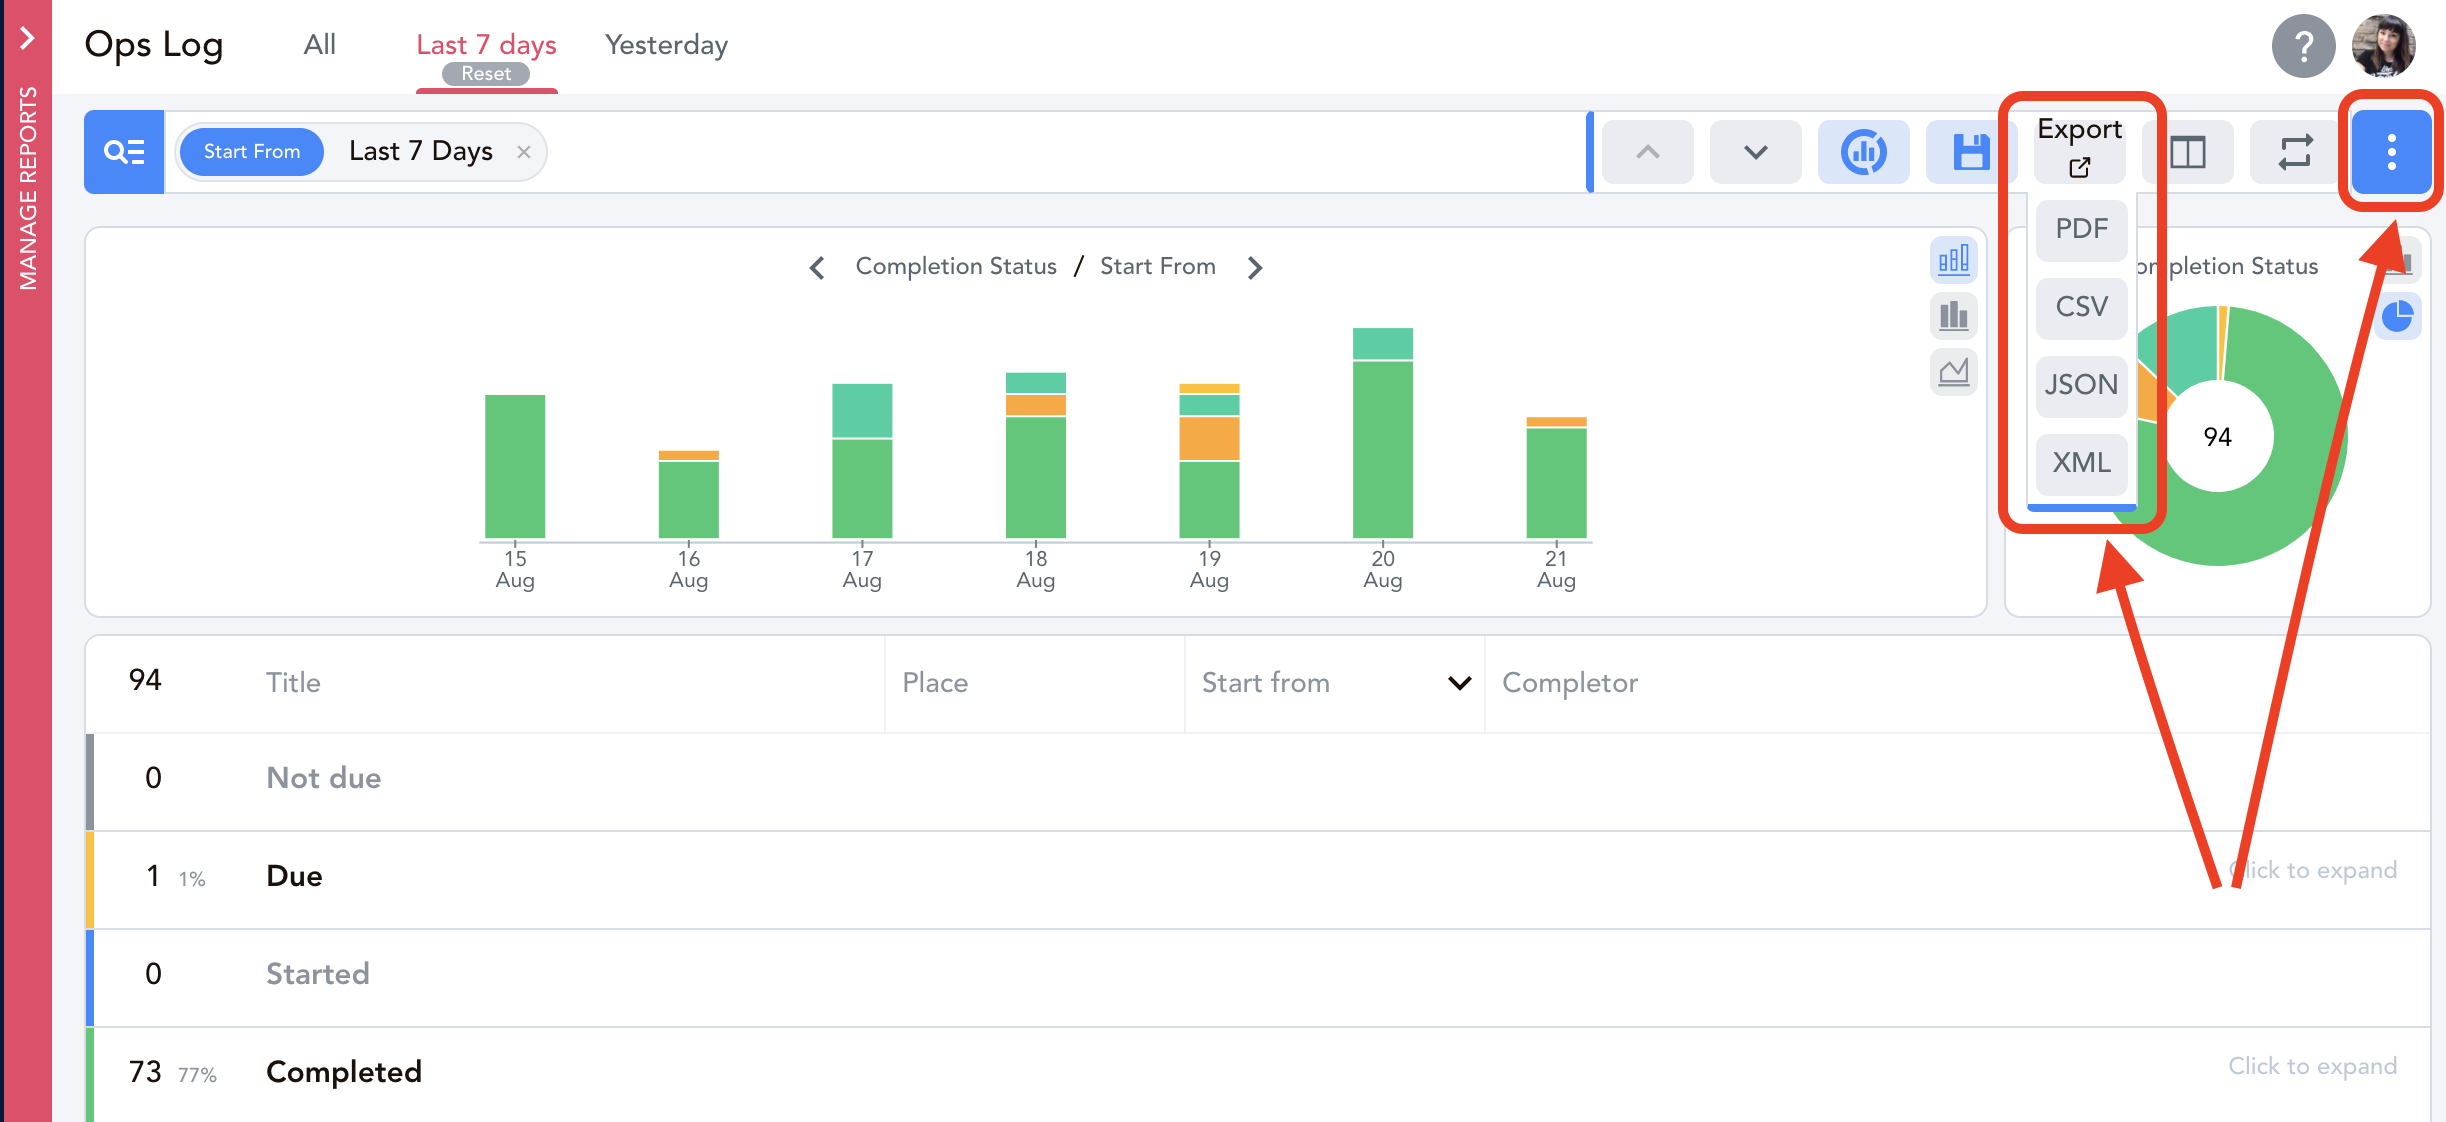Click the Title column header

point(293,683)
